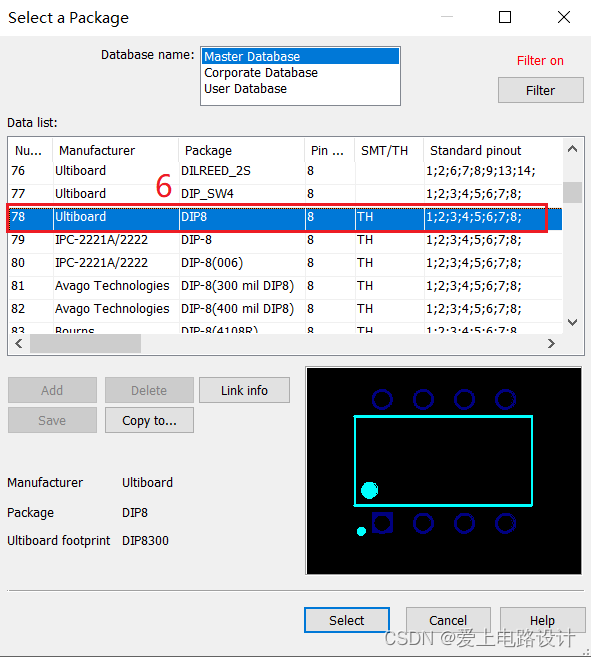Click the SMT/TH column header

(389, 150)
